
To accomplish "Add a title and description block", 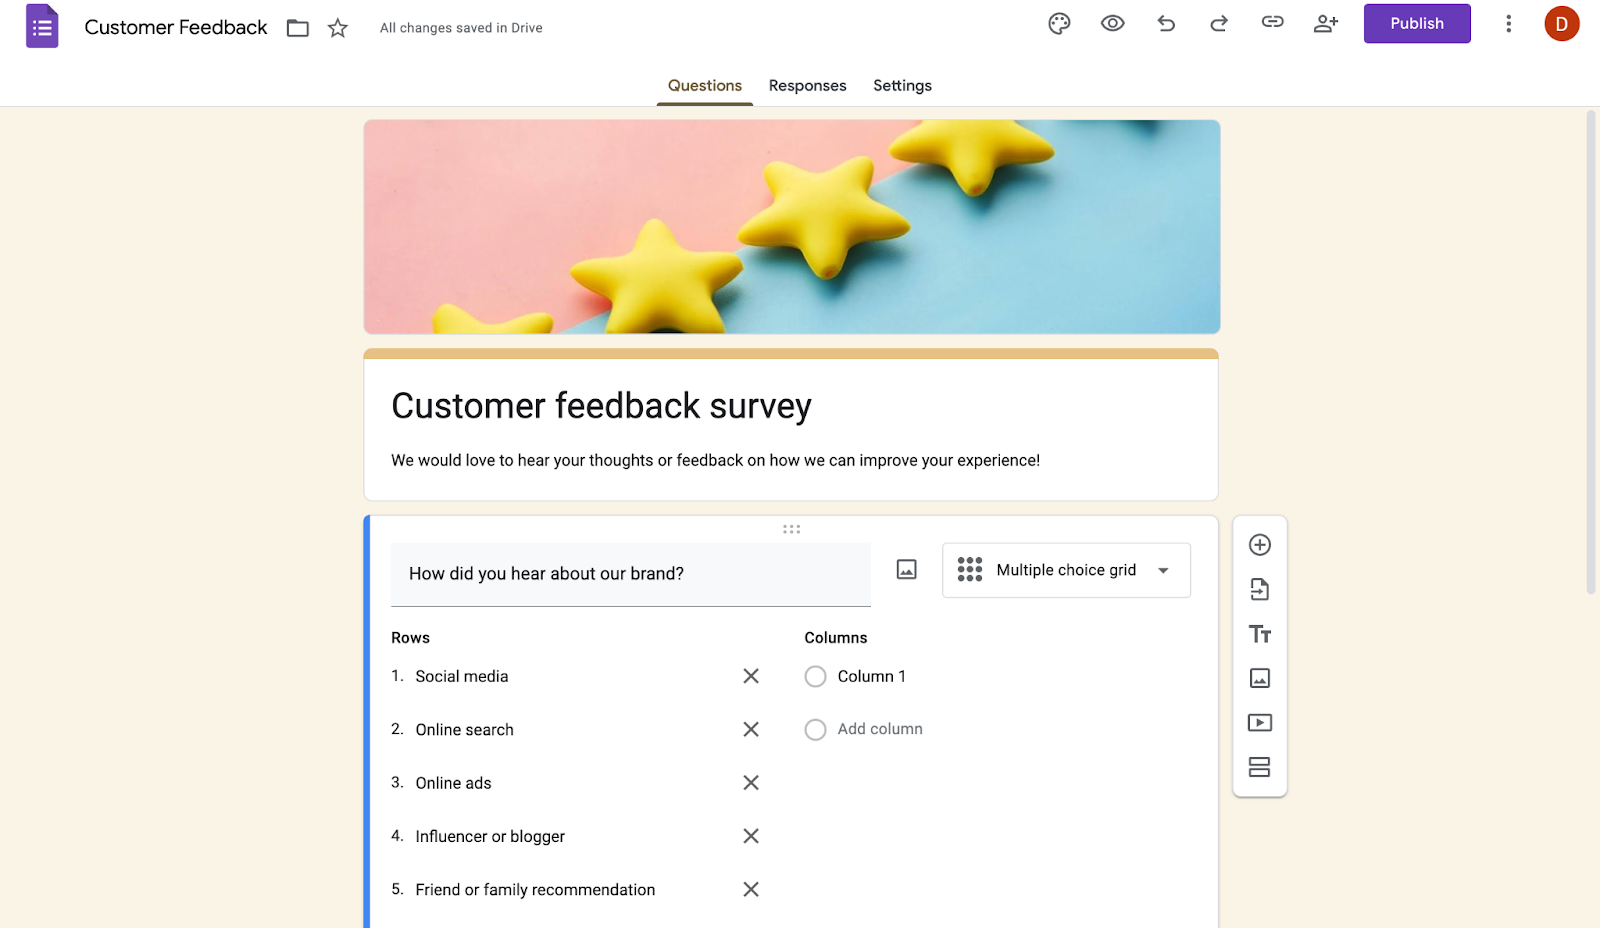I will click(x=1259, y=633).
